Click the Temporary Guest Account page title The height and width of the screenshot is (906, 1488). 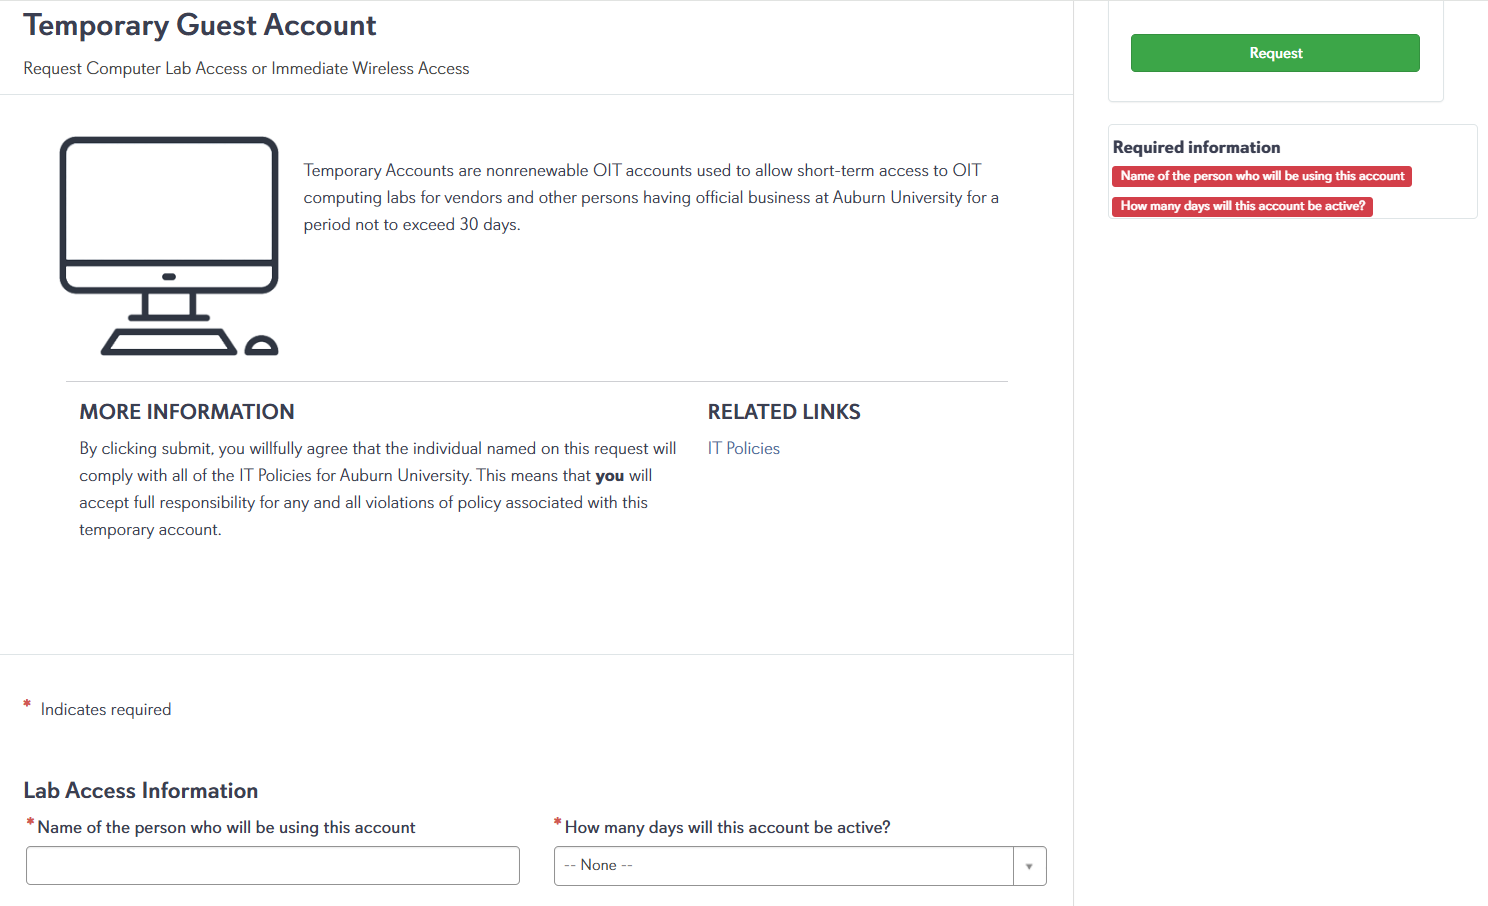(199, 25)
